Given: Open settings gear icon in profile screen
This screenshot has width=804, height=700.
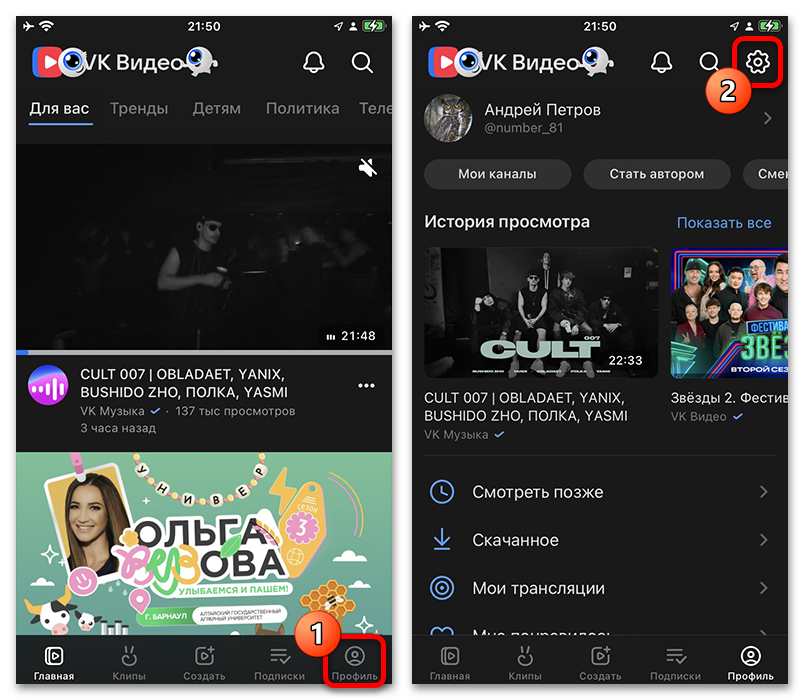Looking at the screenshot, I should [x=757, y=63].
